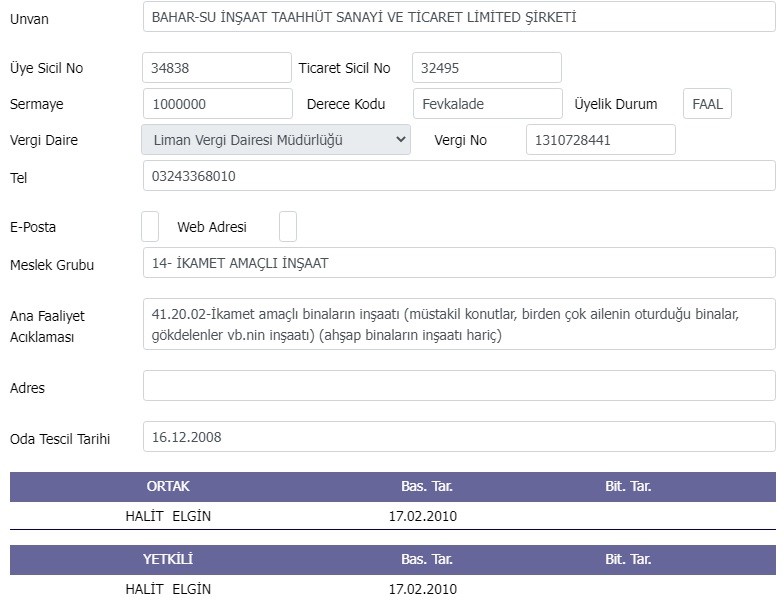Select the Üyelik Durum FAAL field
This screenshot has width=784, height=602.
click(x=708, y=104)
